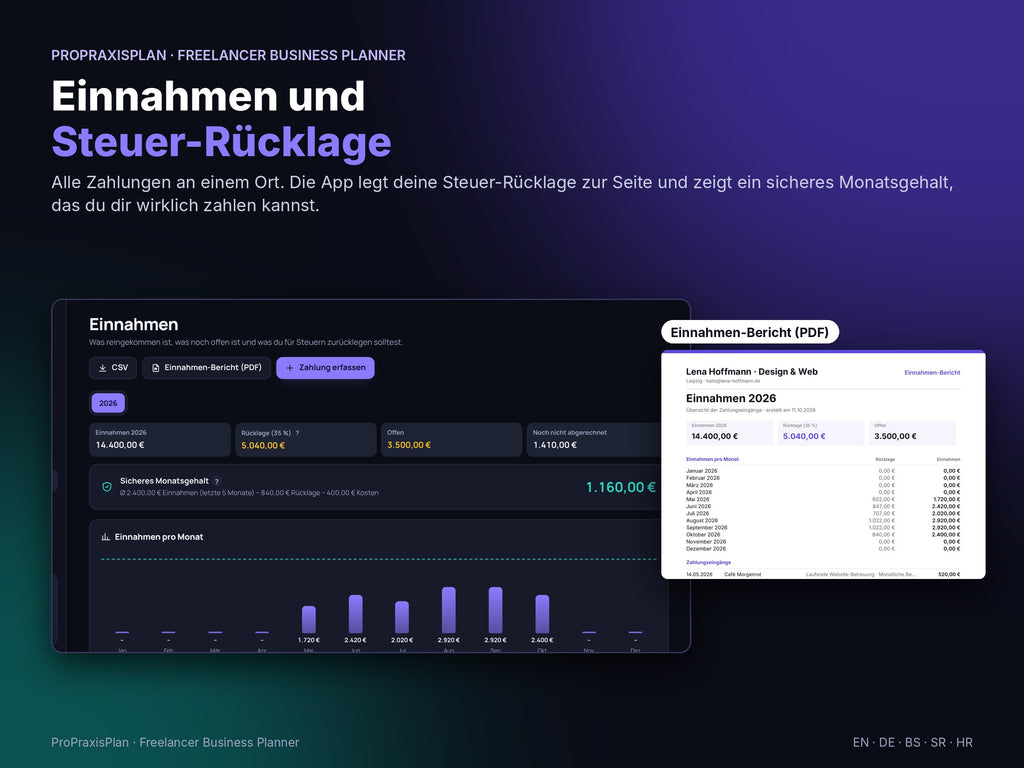Click the 'HR' language code in footer
This screenshot has width=1024, height=768.
(x=965, y=743)
